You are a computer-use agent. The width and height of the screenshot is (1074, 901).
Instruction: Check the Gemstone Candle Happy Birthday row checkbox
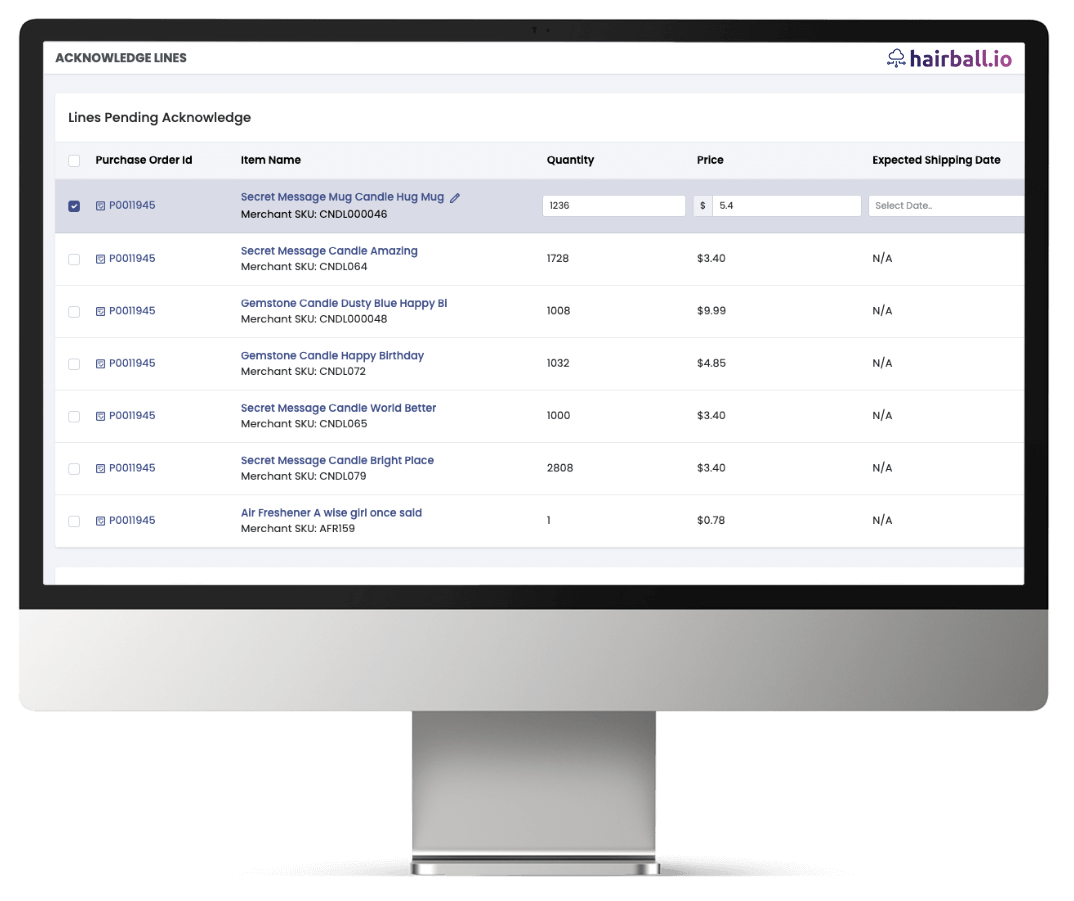point(74,364)
